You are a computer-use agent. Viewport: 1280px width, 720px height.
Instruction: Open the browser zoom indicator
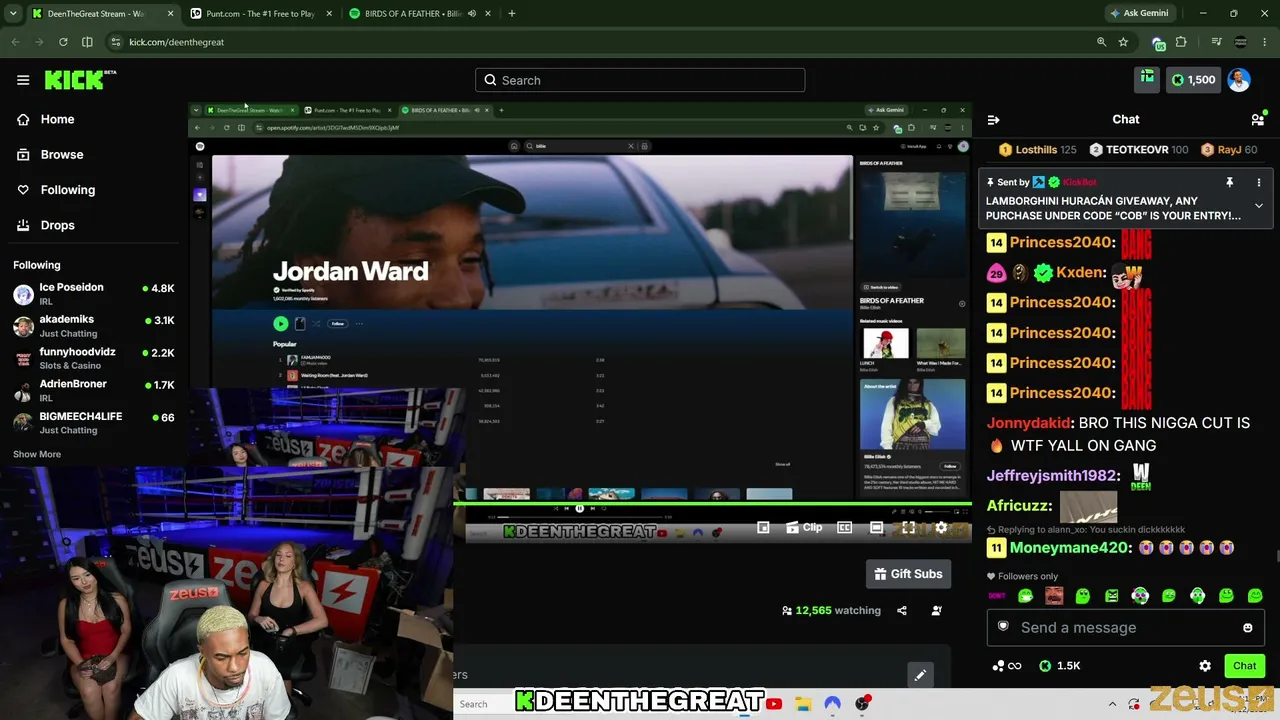coord(1101,42)
